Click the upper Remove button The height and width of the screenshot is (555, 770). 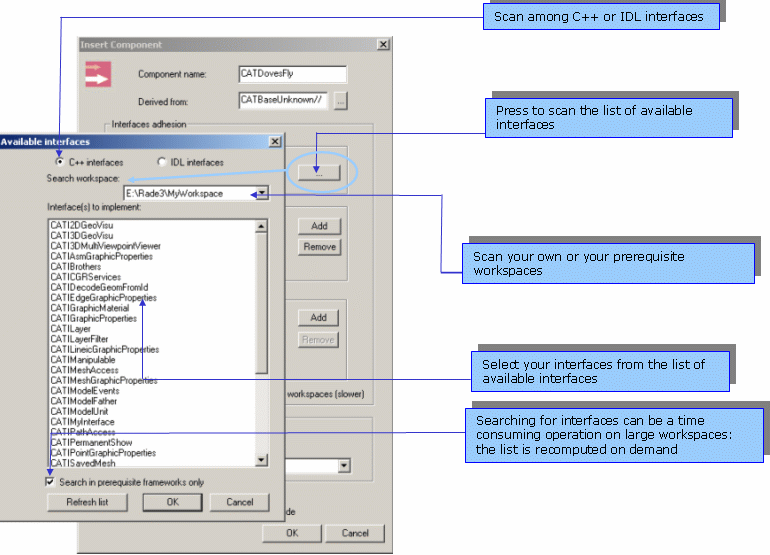tap(319, 247)
